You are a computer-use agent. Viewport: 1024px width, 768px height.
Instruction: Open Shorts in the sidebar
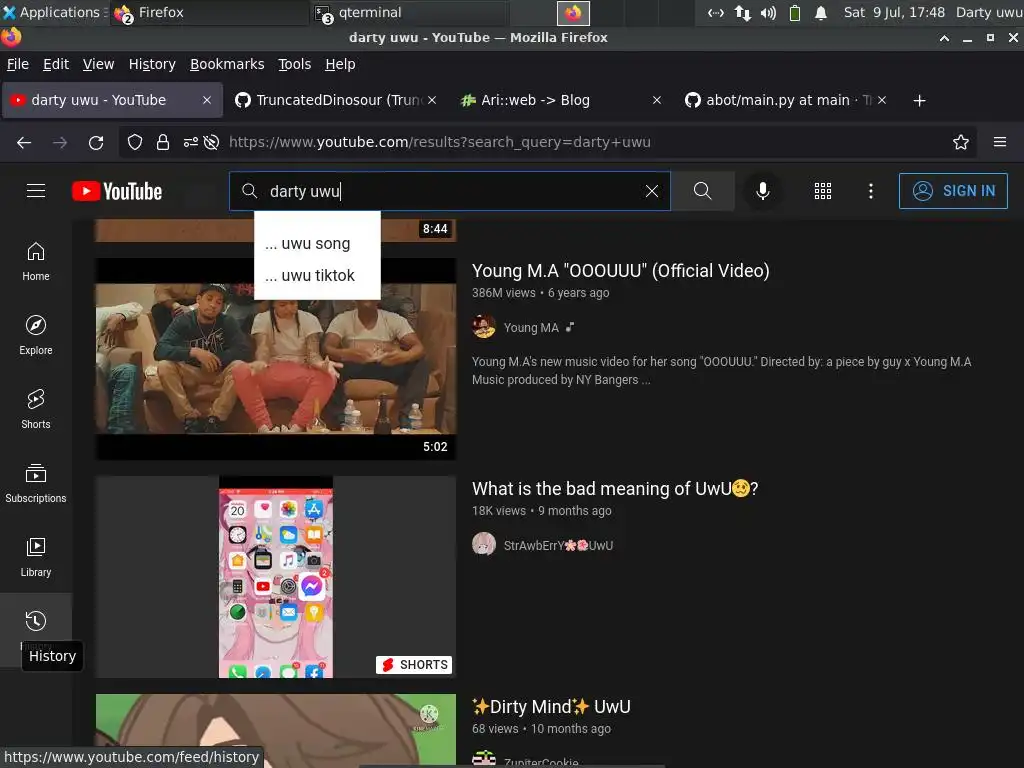[x=36, y=409]
